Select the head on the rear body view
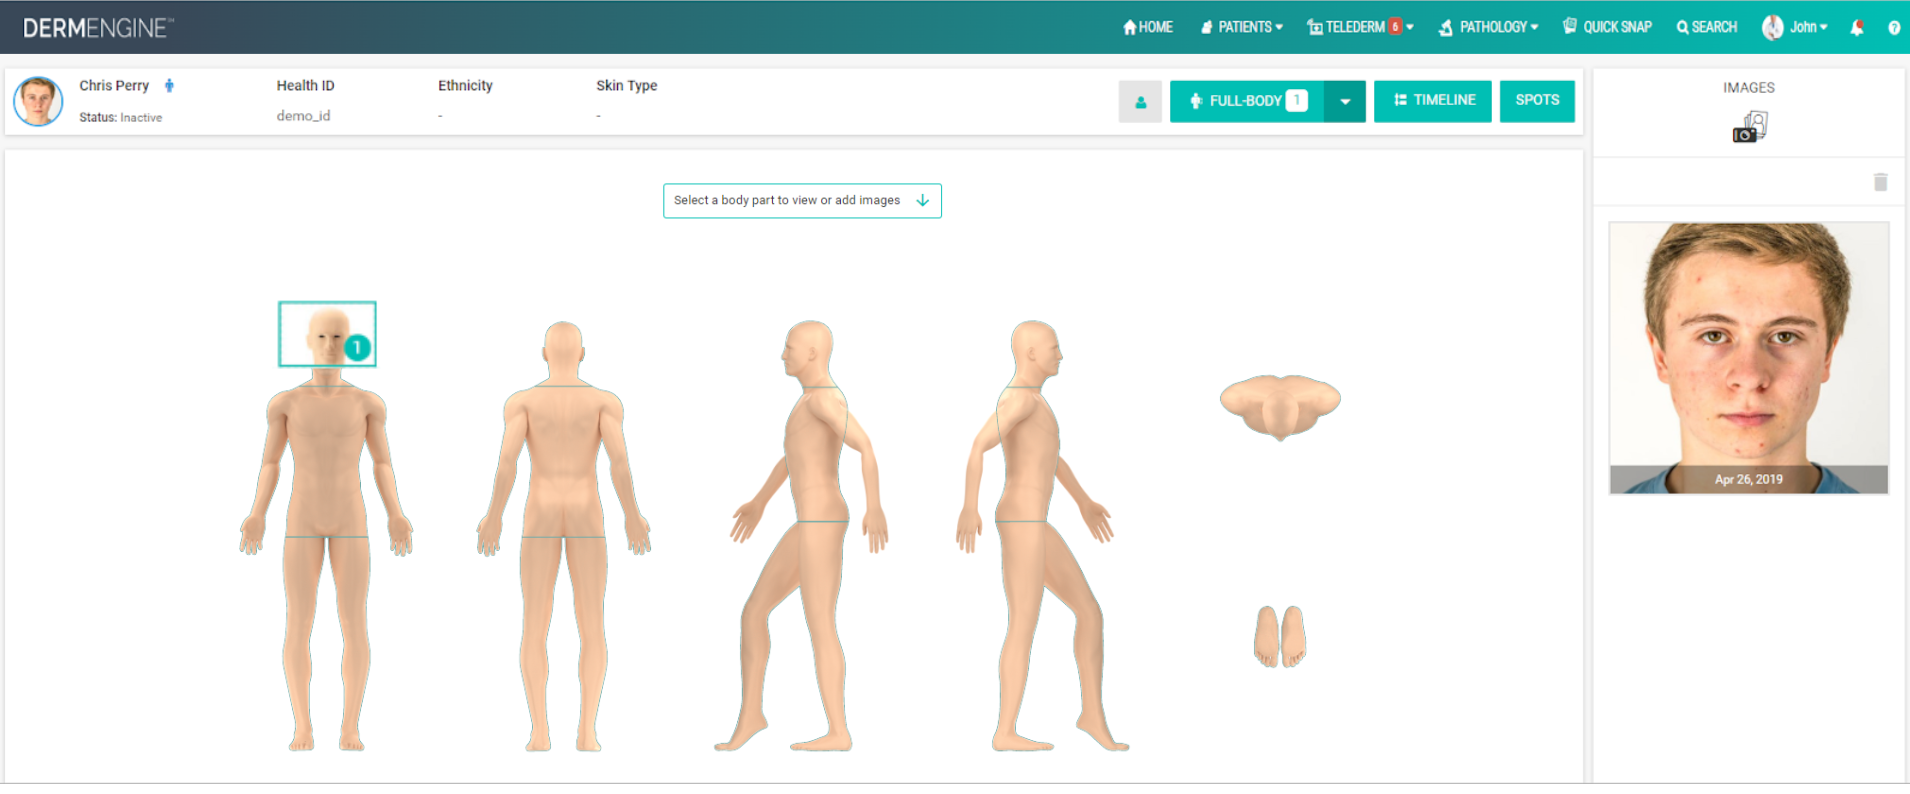This screenshot has width=1910, height=794. click(x=563, y=353)
